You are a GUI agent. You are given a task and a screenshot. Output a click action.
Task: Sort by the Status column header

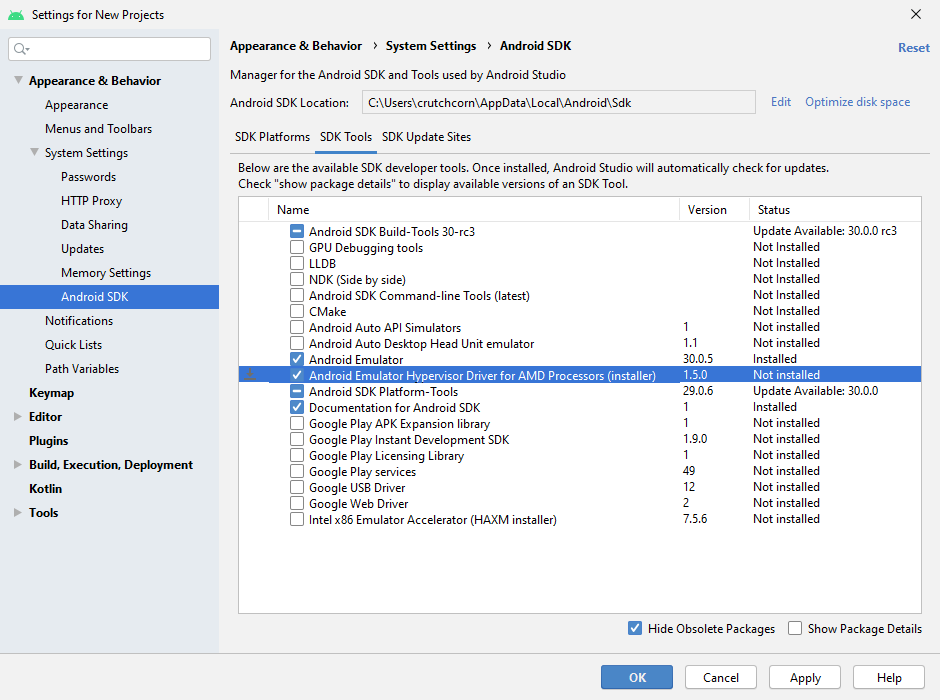coord(835,210)
